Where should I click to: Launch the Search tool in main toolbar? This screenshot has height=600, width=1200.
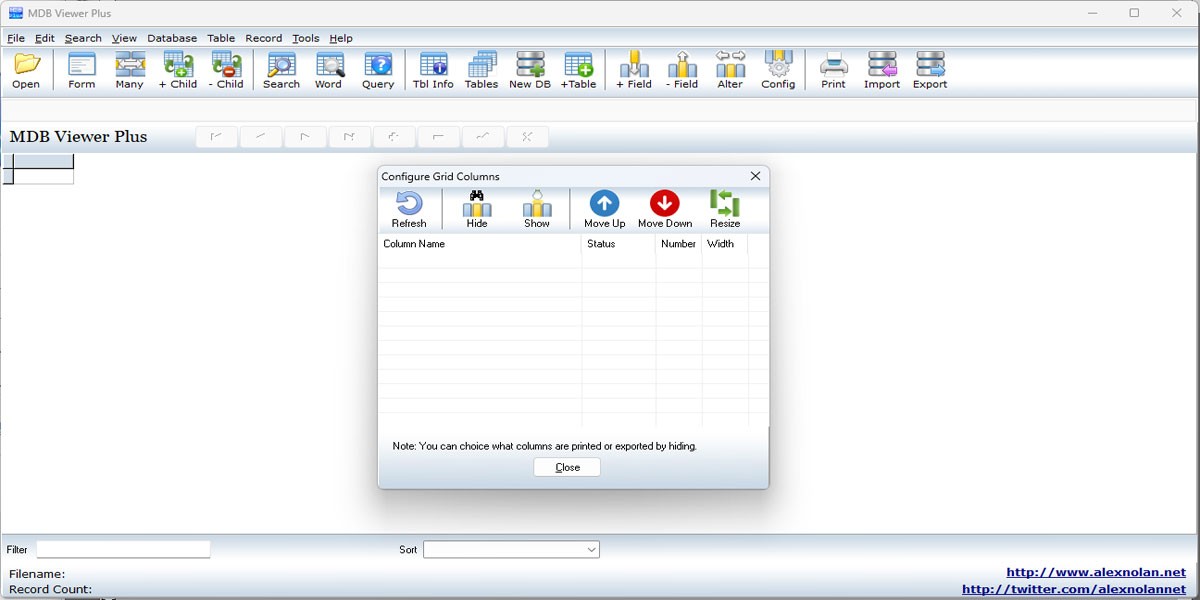(x=281, y=70)
